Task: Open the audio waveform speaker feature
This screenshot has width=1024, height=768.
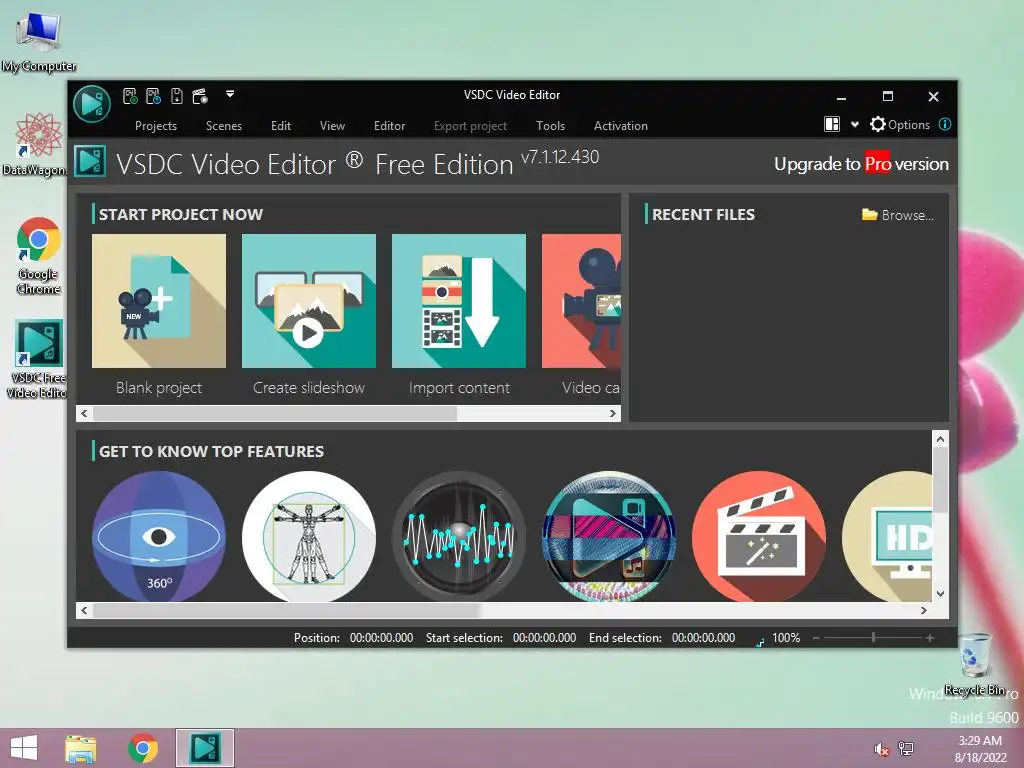Action: pos(458,536)
